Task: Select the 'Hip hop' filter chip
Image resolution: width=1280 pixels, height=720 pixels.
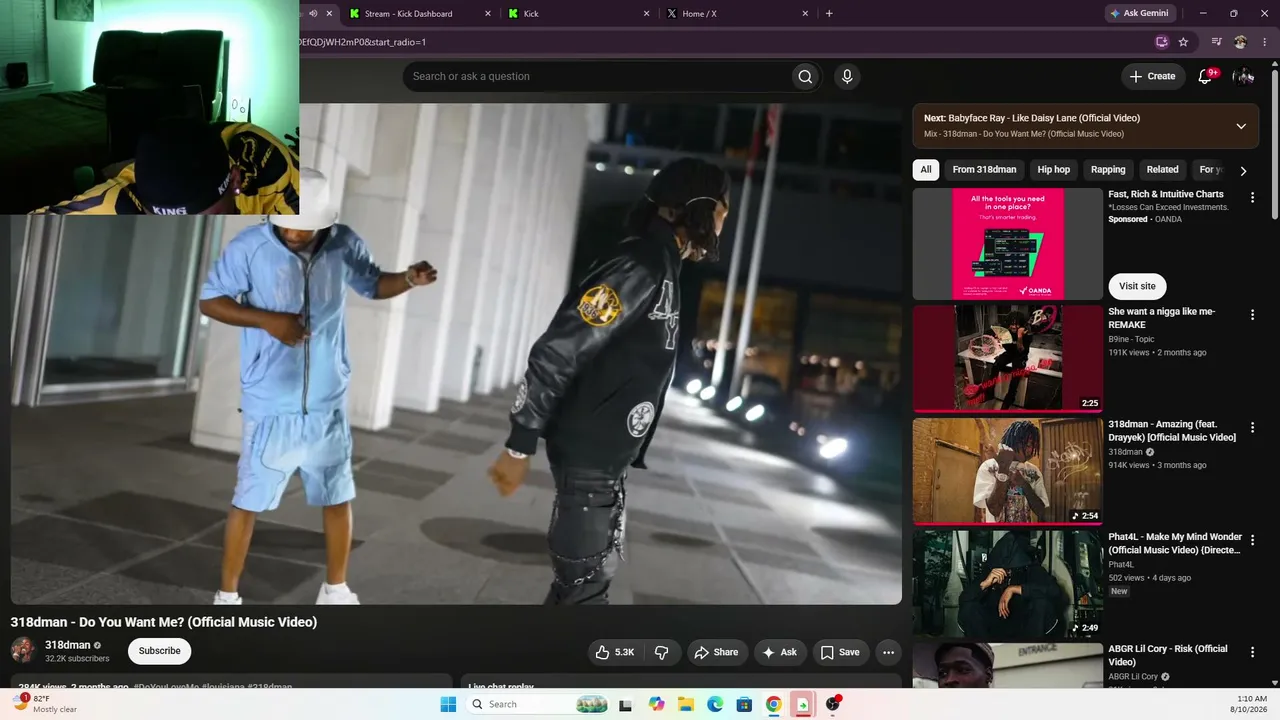Action: [x=1053, y=170]
